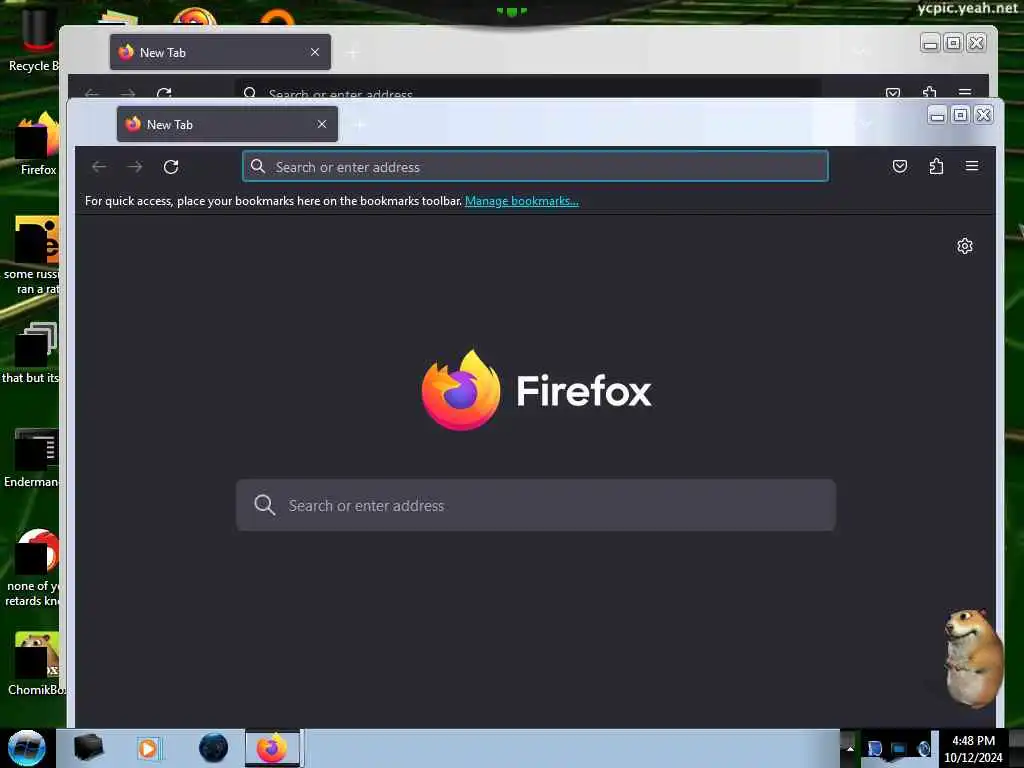
Task: Open hamburger application menu in front window
Action: (x=972, y=167)
